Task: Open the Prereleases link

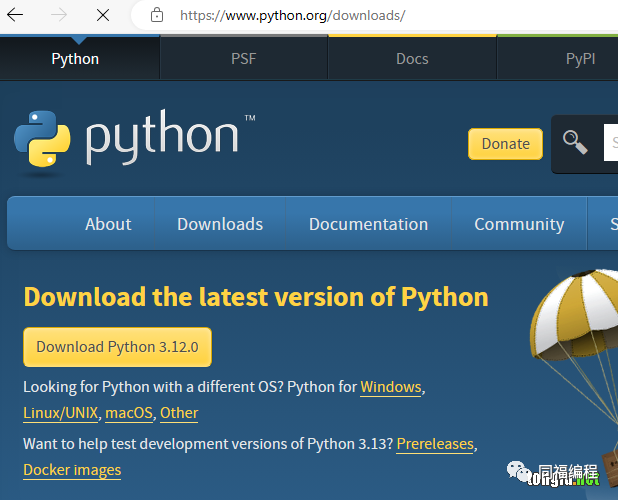Action: [435, 444]
